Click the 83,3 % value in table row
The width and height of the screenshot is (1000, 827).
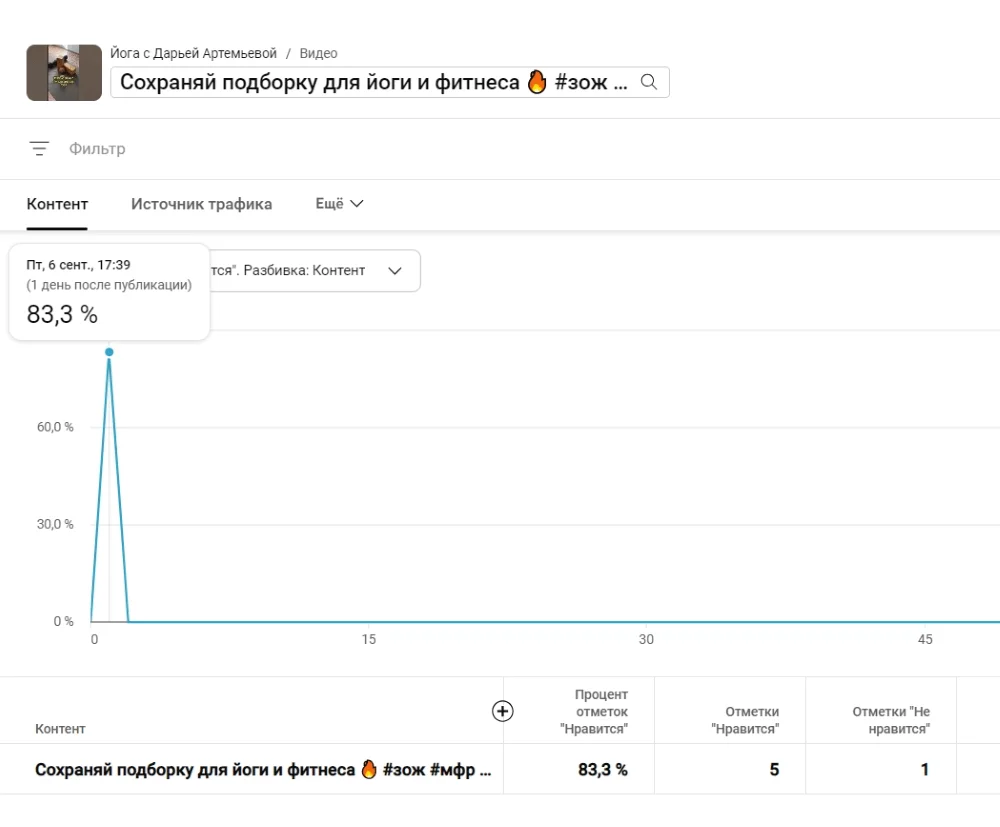point(604,770)
